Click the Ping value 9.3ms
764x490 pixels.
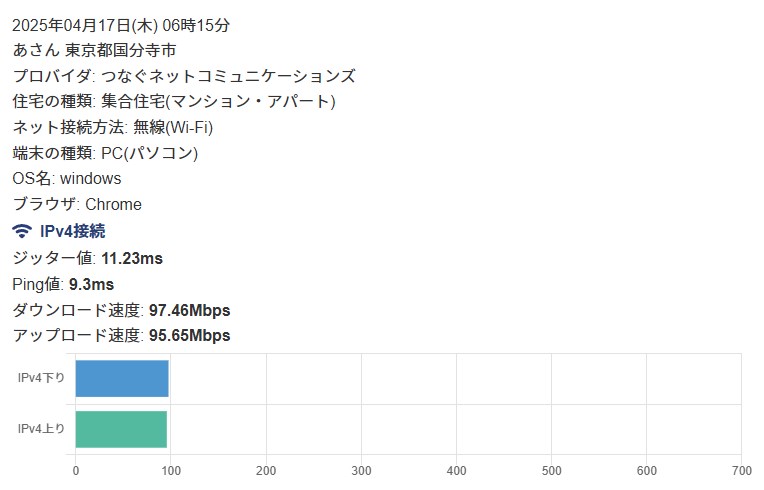tap(91, 284)
